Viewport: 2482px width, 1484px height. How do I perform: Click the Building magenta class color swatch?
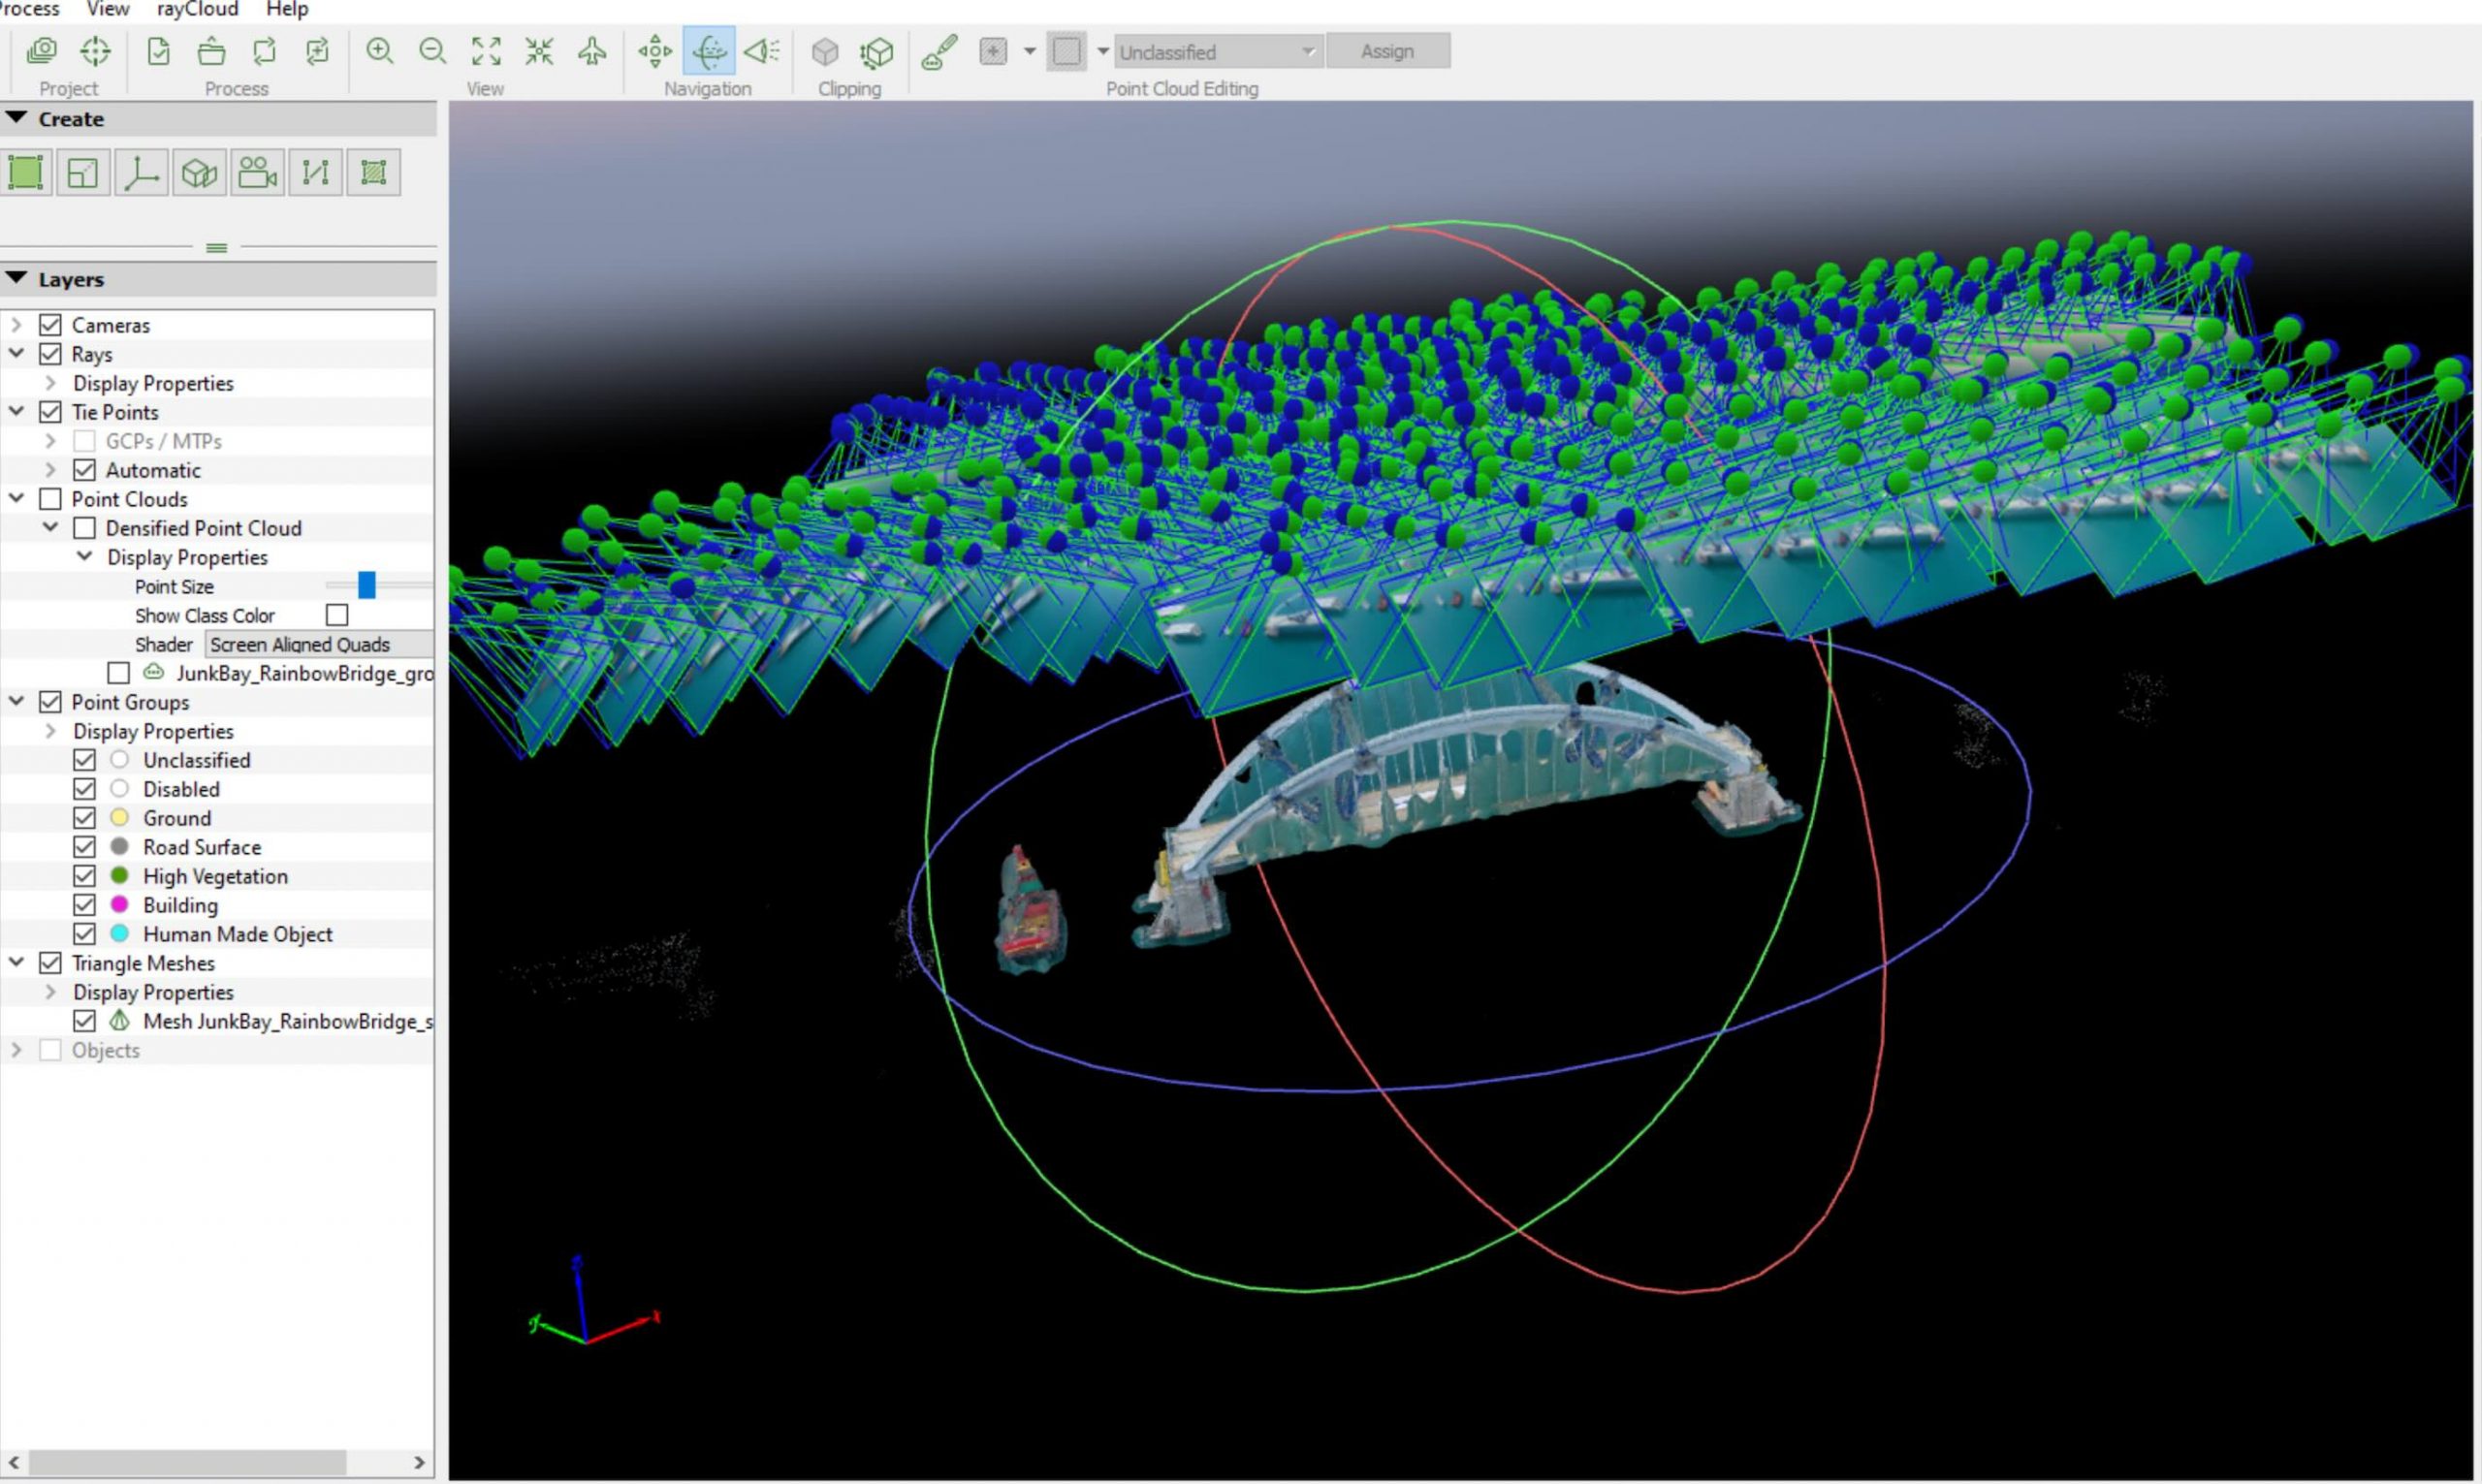pyautogui.click(x=119, y=904)
